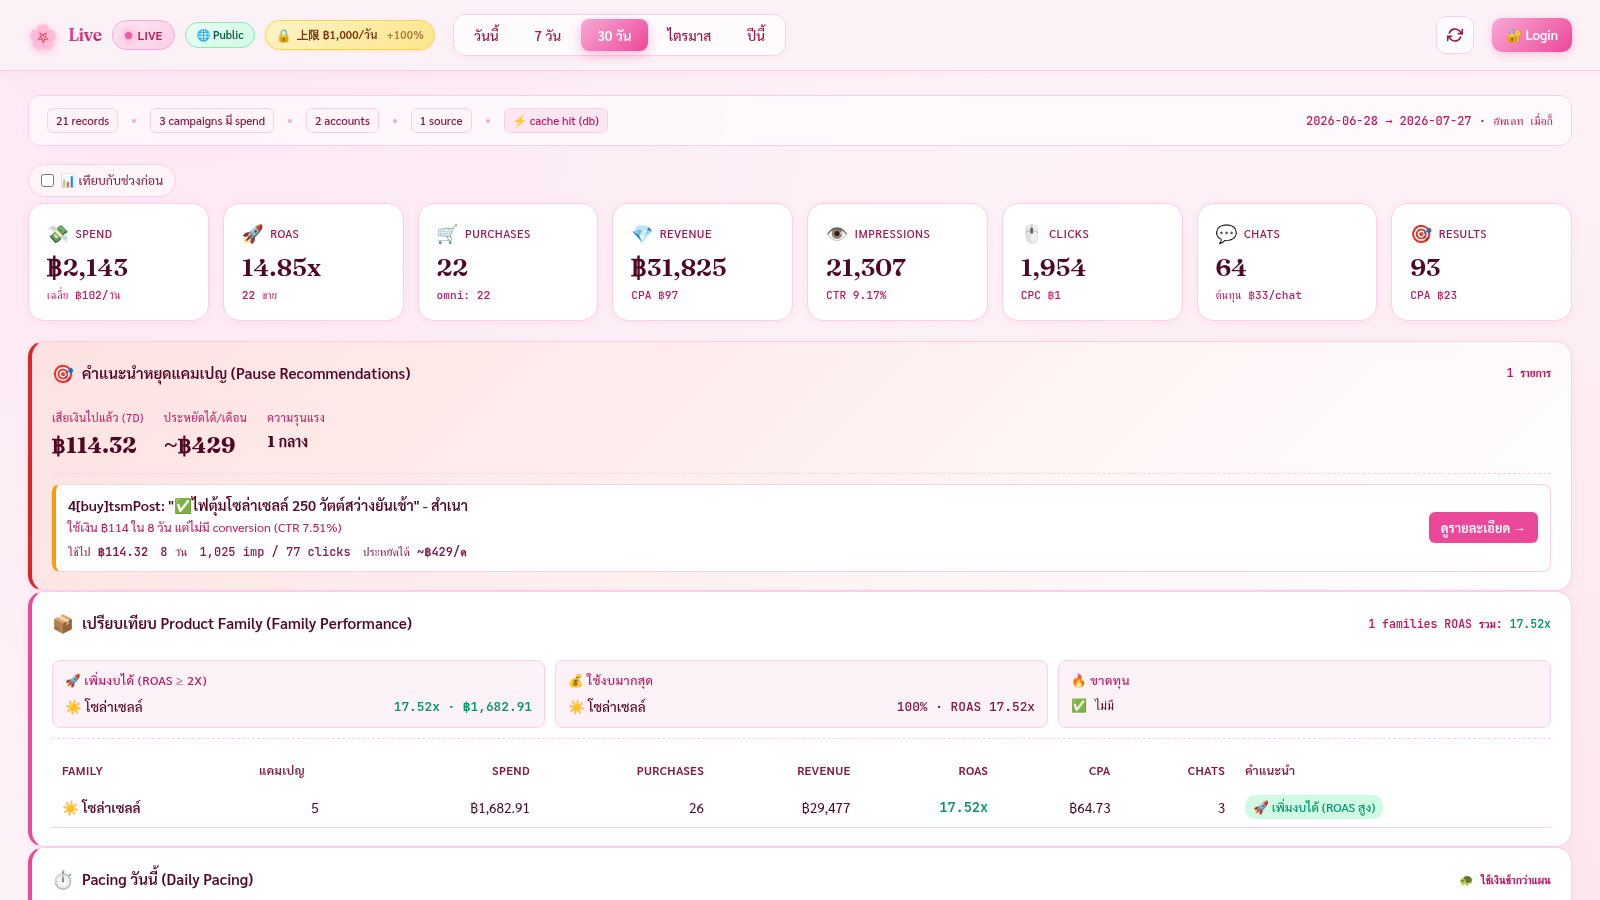Image resolution: width=1600 pixels, height=900 pixels.
Task: Click the clicks mouse icon
Action: point(1031,234)
